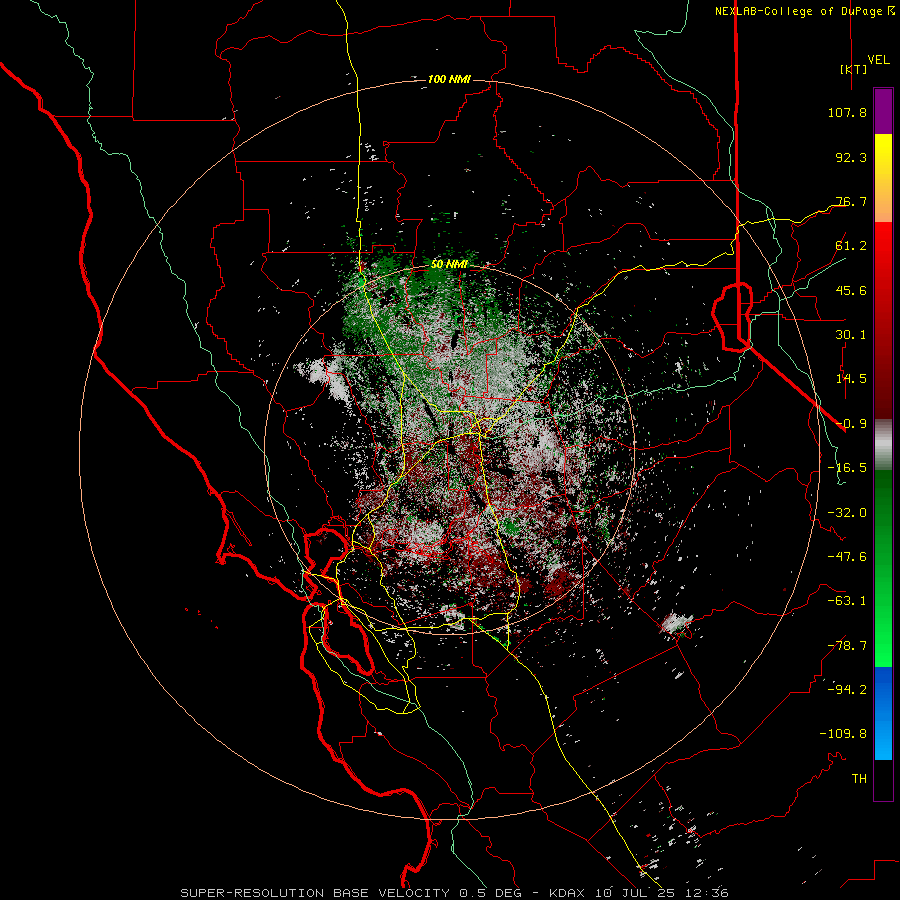Click the 'VEL' legend heading

point(879,59)
